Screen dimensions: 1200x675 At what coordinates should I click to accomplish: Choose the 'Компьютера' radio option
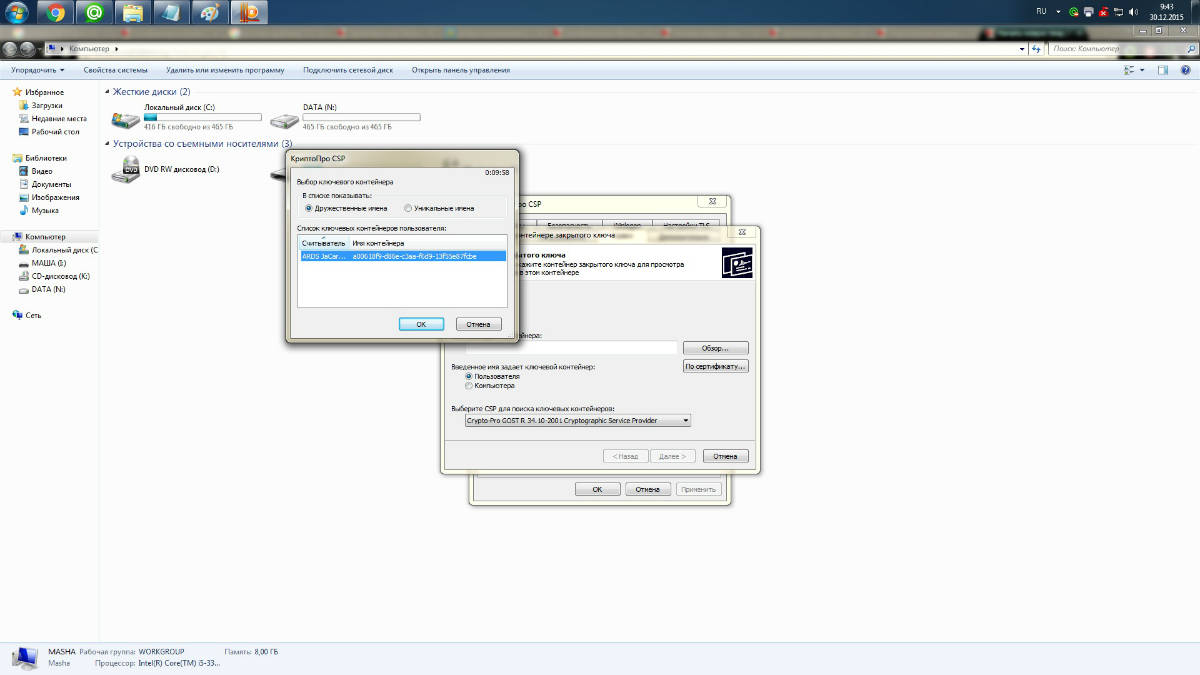point(468,385)
